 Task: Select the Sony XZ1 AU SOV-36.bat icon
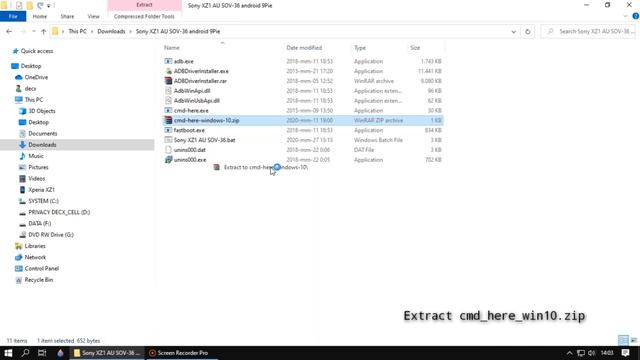click(x=168, y=140)
